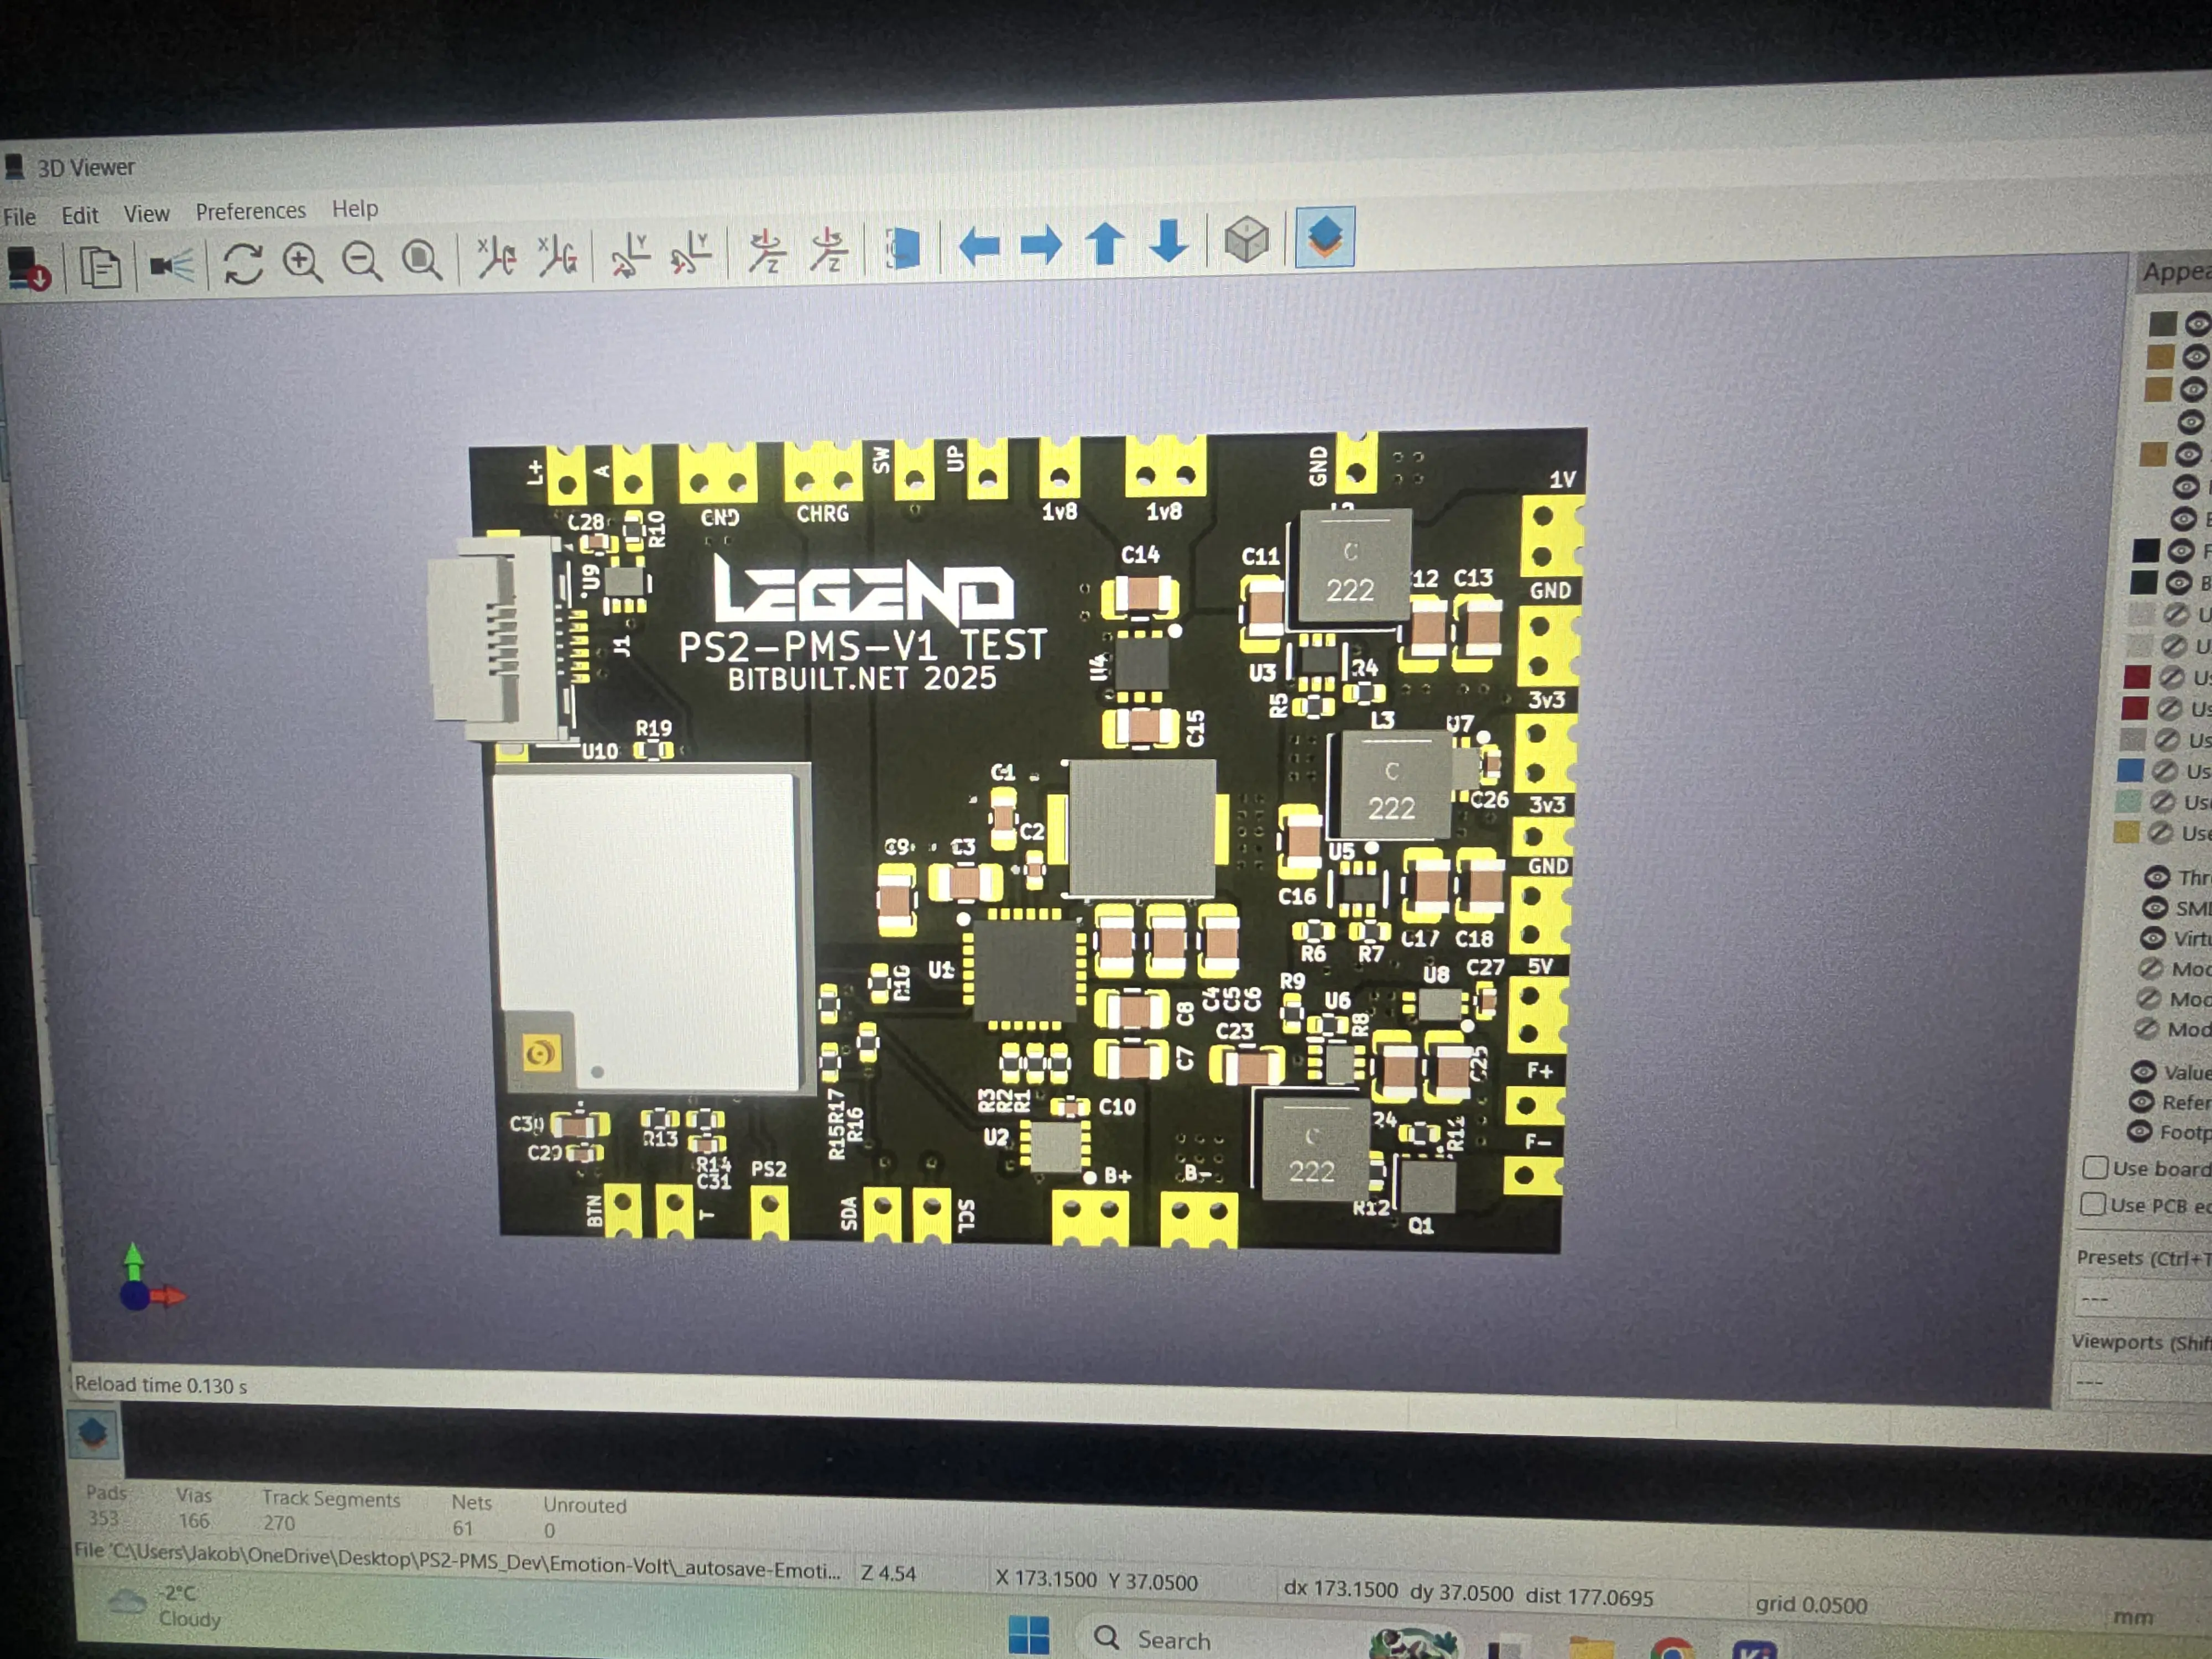The height and width of the screenshot is (1659, 2212).
Task: Toggle eye icon beside 'Footp' text row
Action: 2139,1131
